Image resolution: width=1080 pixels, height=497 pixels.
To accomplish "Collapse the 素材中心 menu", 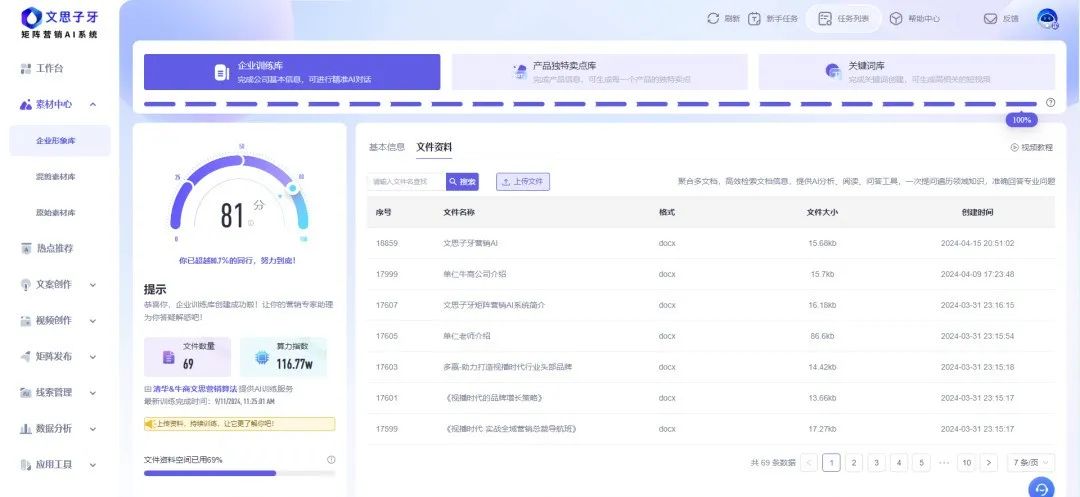I will pyautogui.click(x=93, y=105).
